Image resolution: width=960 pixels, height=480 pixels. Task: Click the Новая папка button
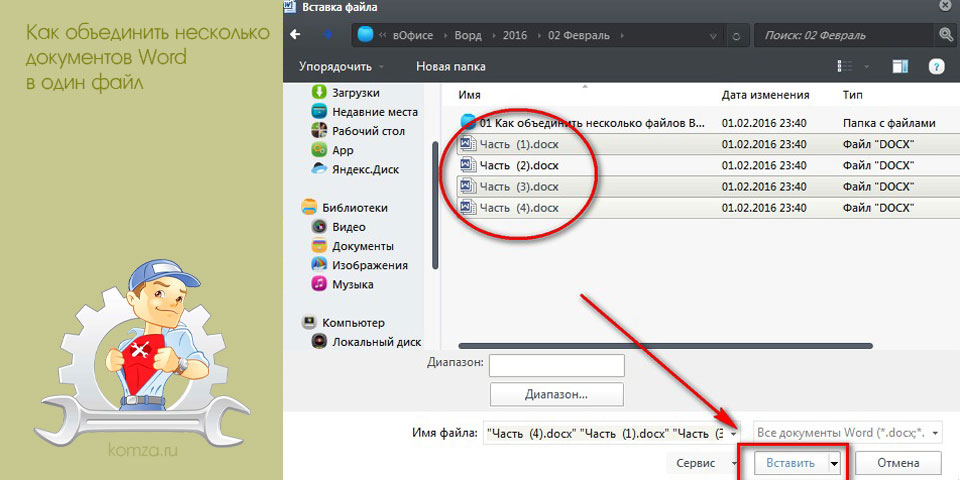point(451,66)
